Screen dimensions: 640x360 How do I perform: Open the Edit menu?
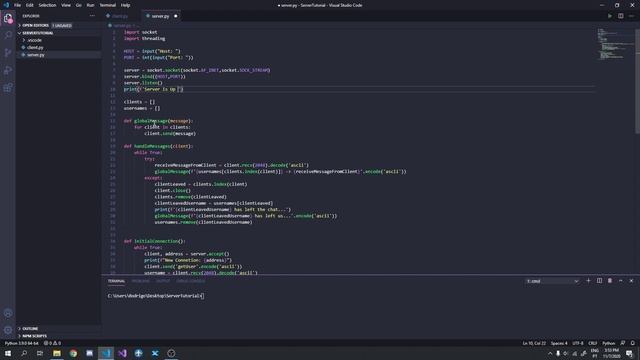pos(30,5)
